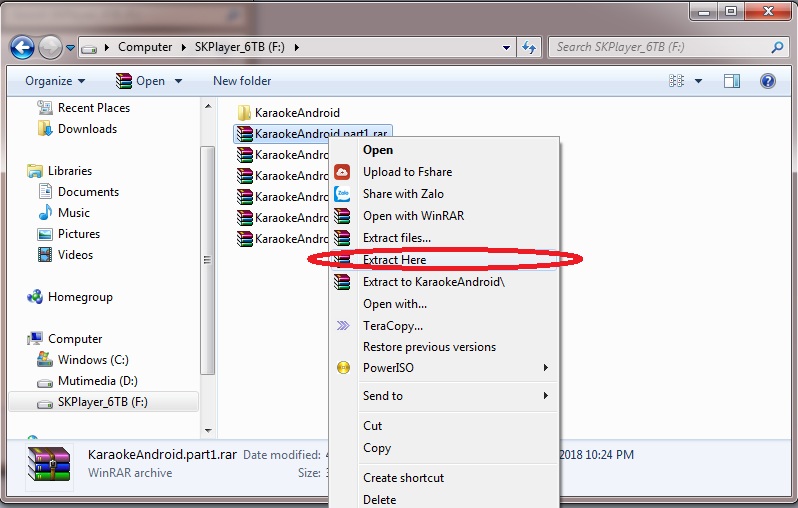The width and height of the screenshot is (798, 508).
Task: Choose Extract to KaraokeAndroid\
Action: pyautogui.click(x=444, y=281)
